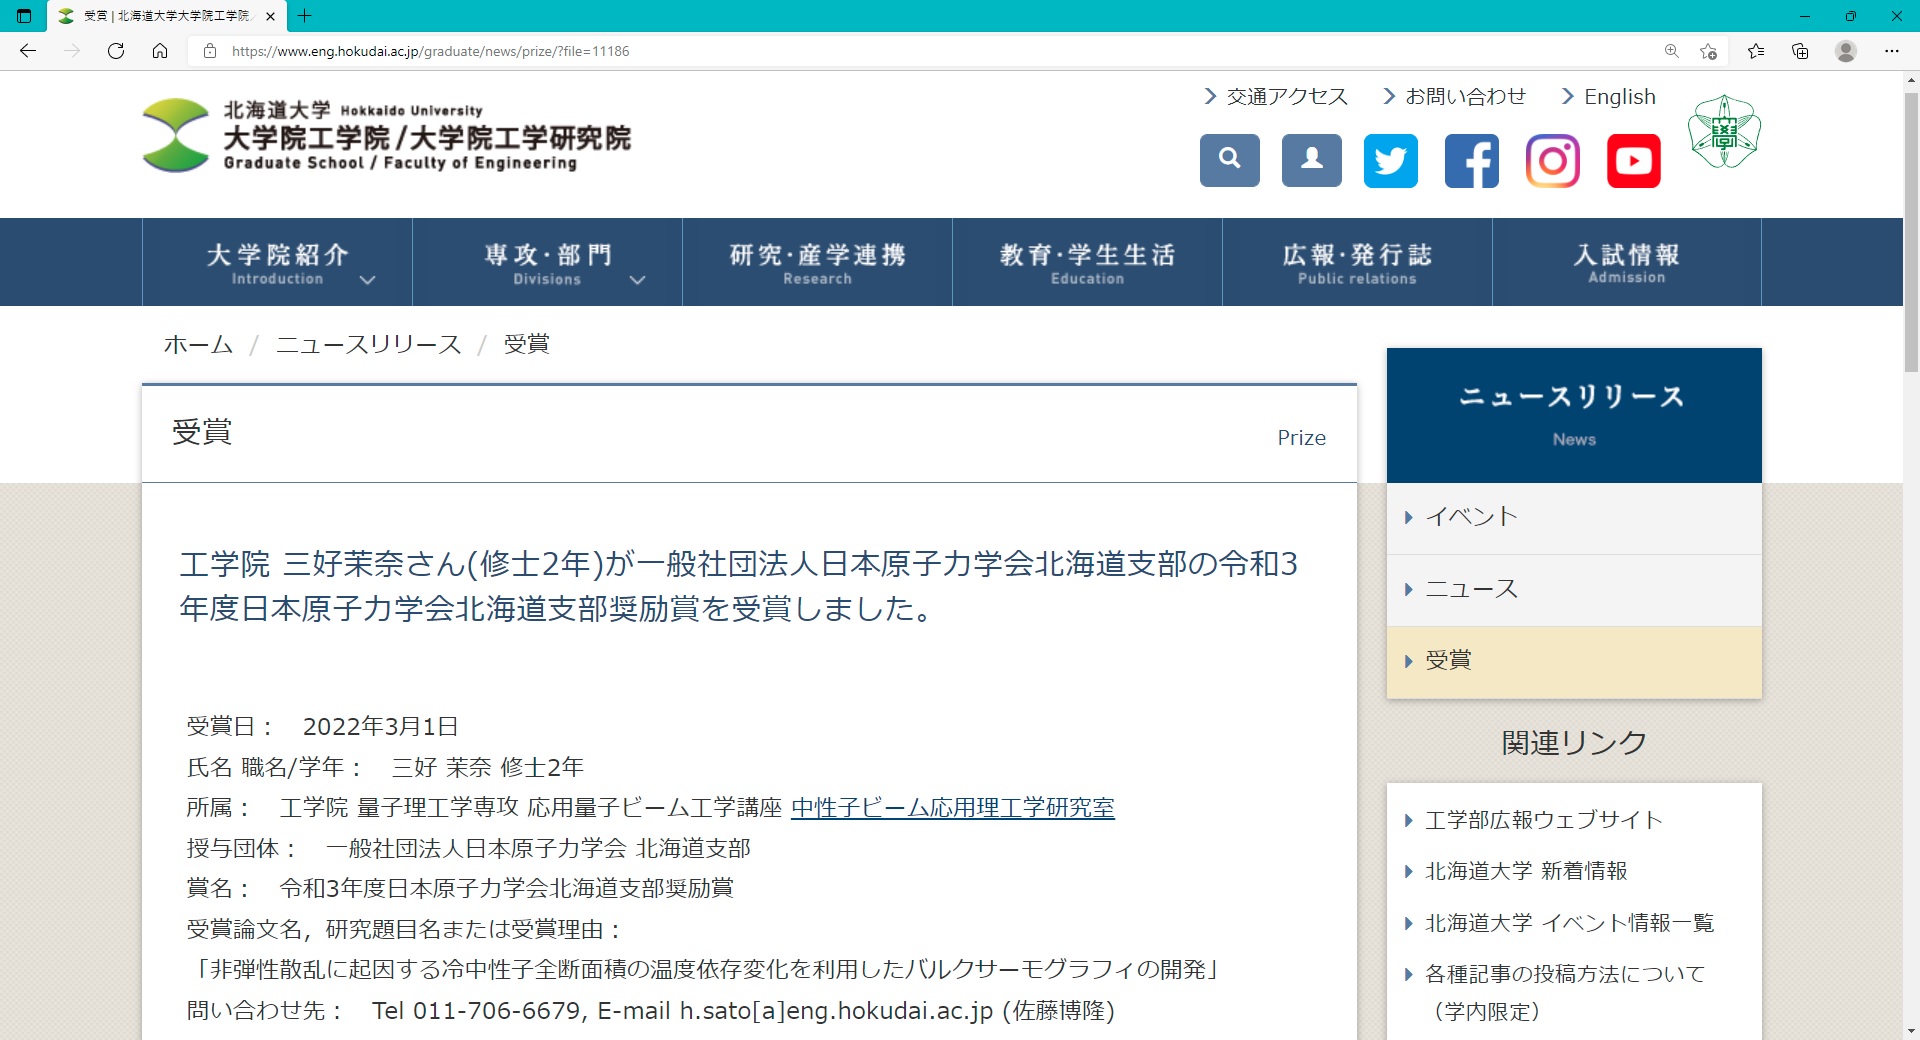Image resolution: width=1920 pixels, height=1040 pixels.
Task: Click the vertical scrollbar thumb
Action: (x=1911, y=232)
